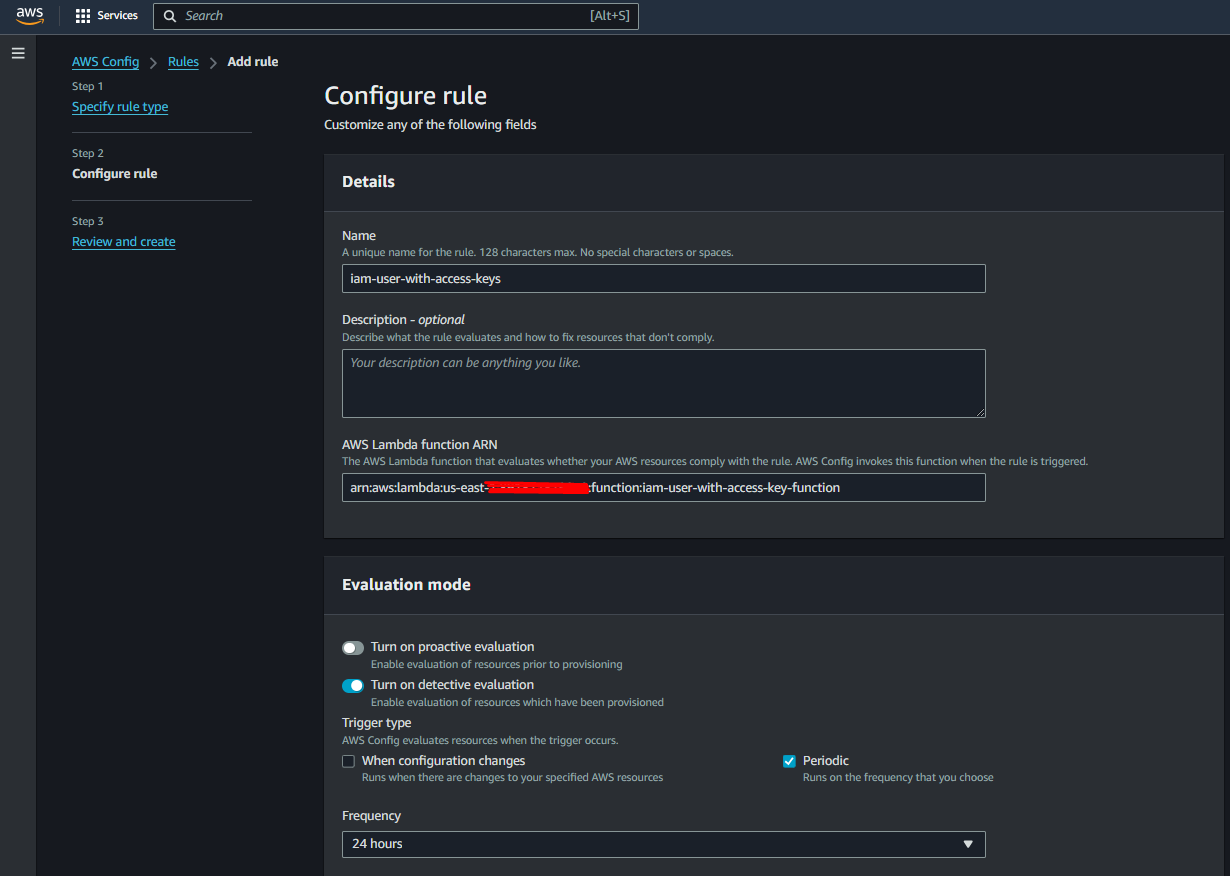Open the hamburger side navigation menu
The height and width of the screenshot is (876, 1230).
(x=18, y=53)
